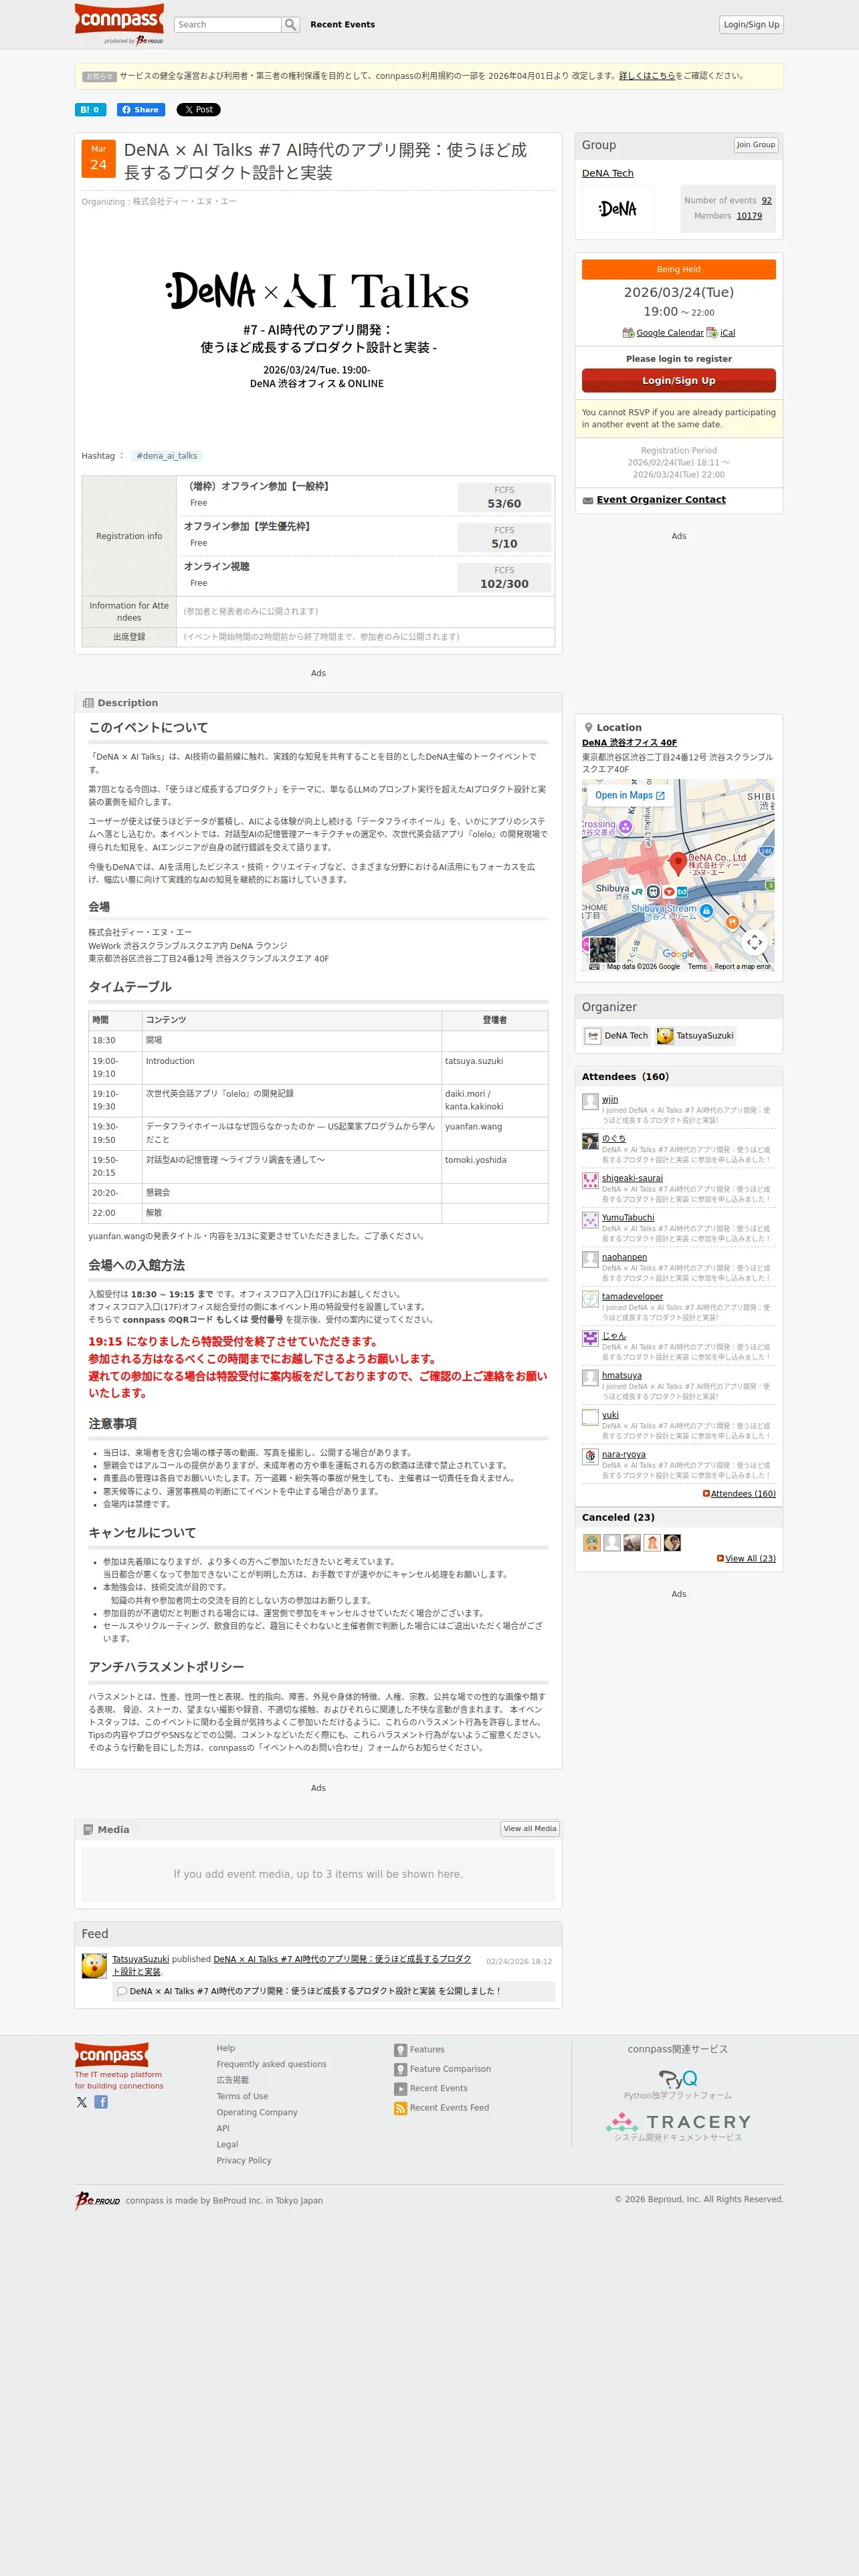Select the tomoki.yoshida speaker cell
The width and height of the screenshot is (859, 2576).
tap(495, 1167)
